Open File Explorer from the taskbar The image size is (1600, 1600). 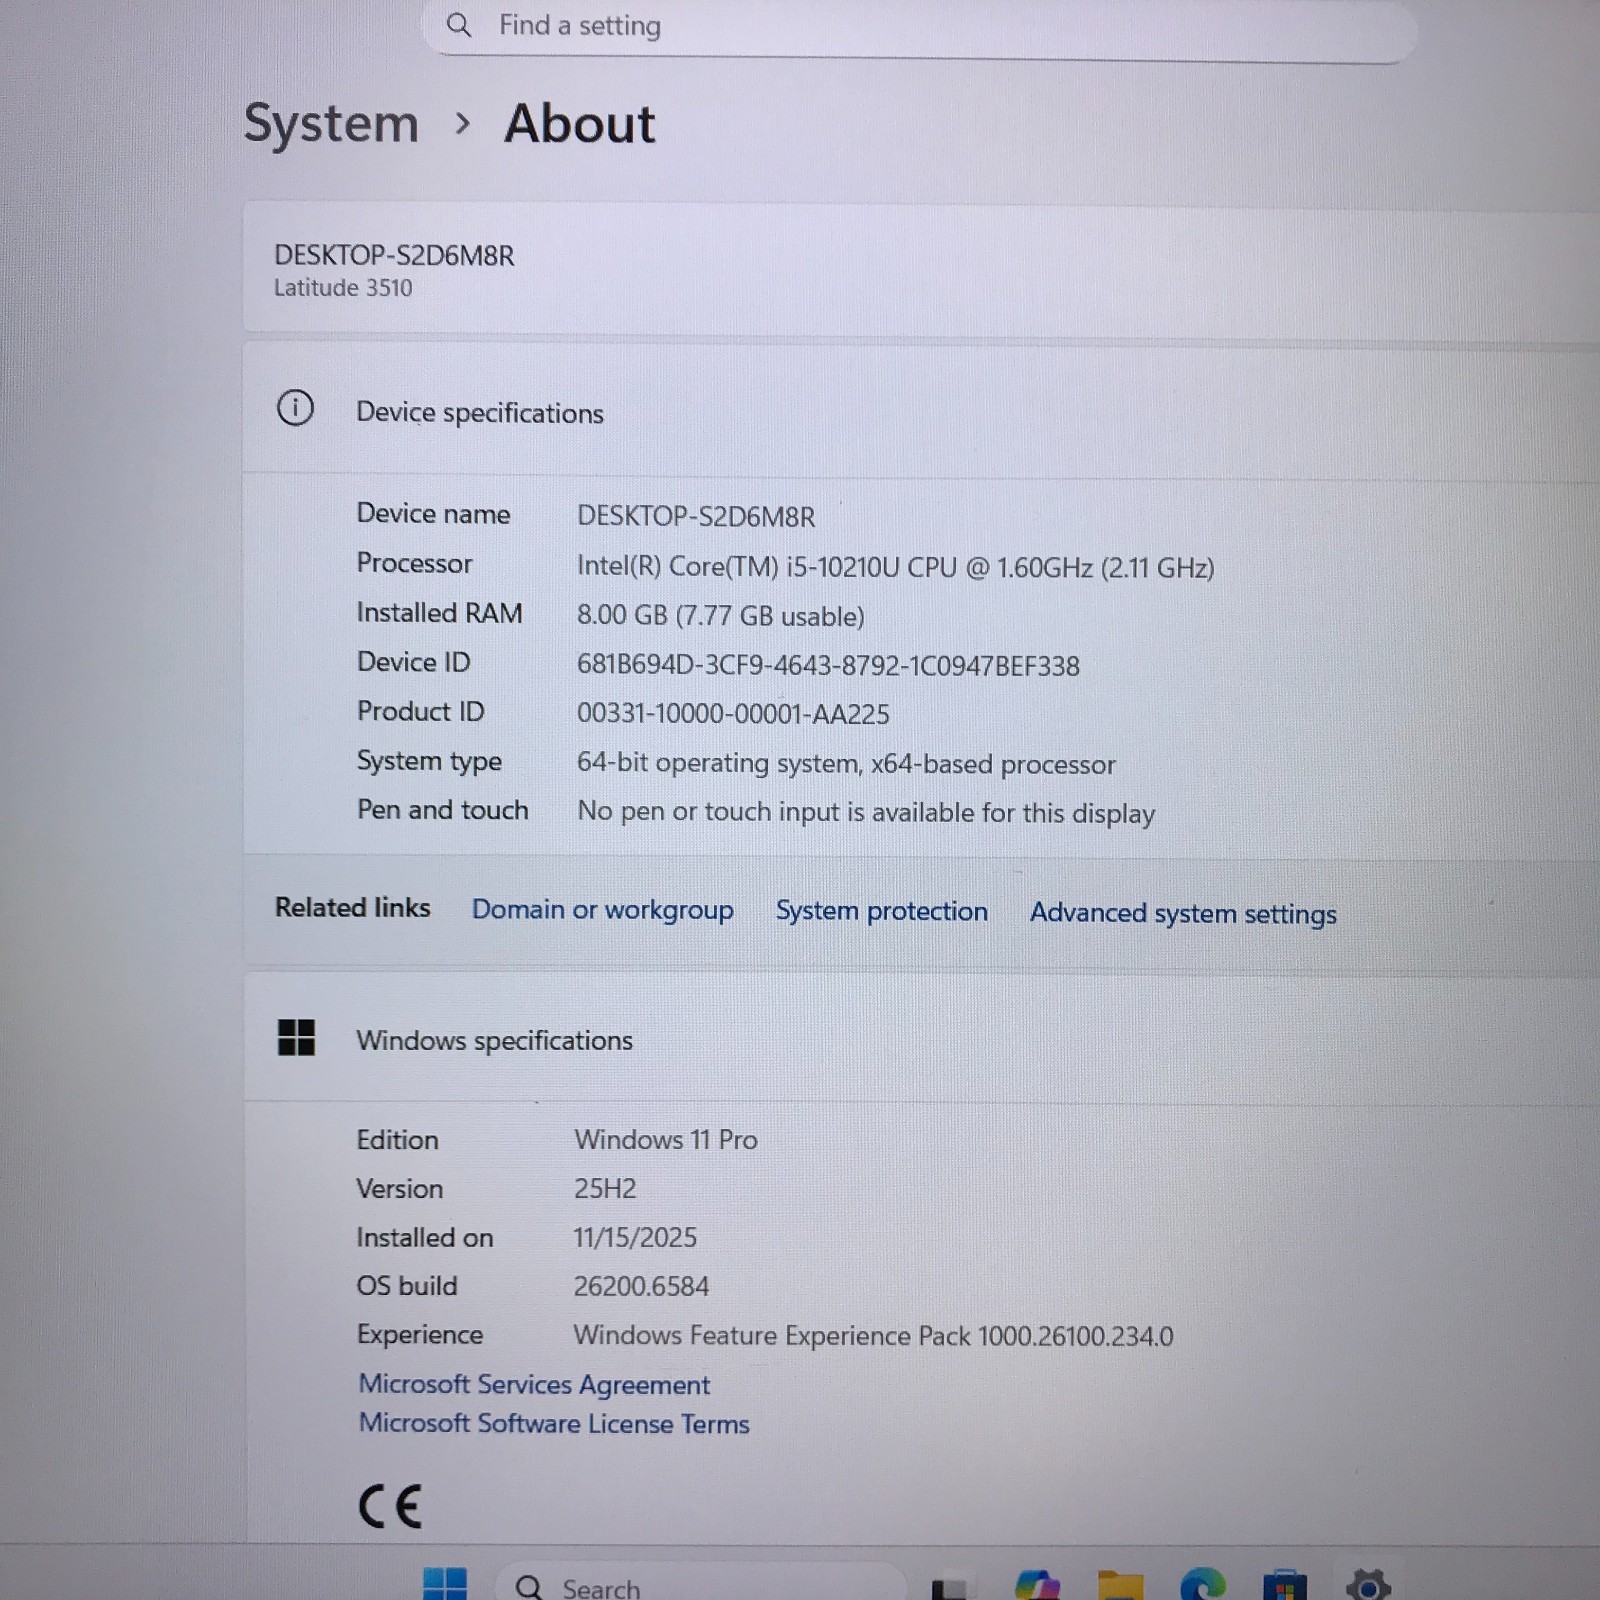tap(1120, 1586)
